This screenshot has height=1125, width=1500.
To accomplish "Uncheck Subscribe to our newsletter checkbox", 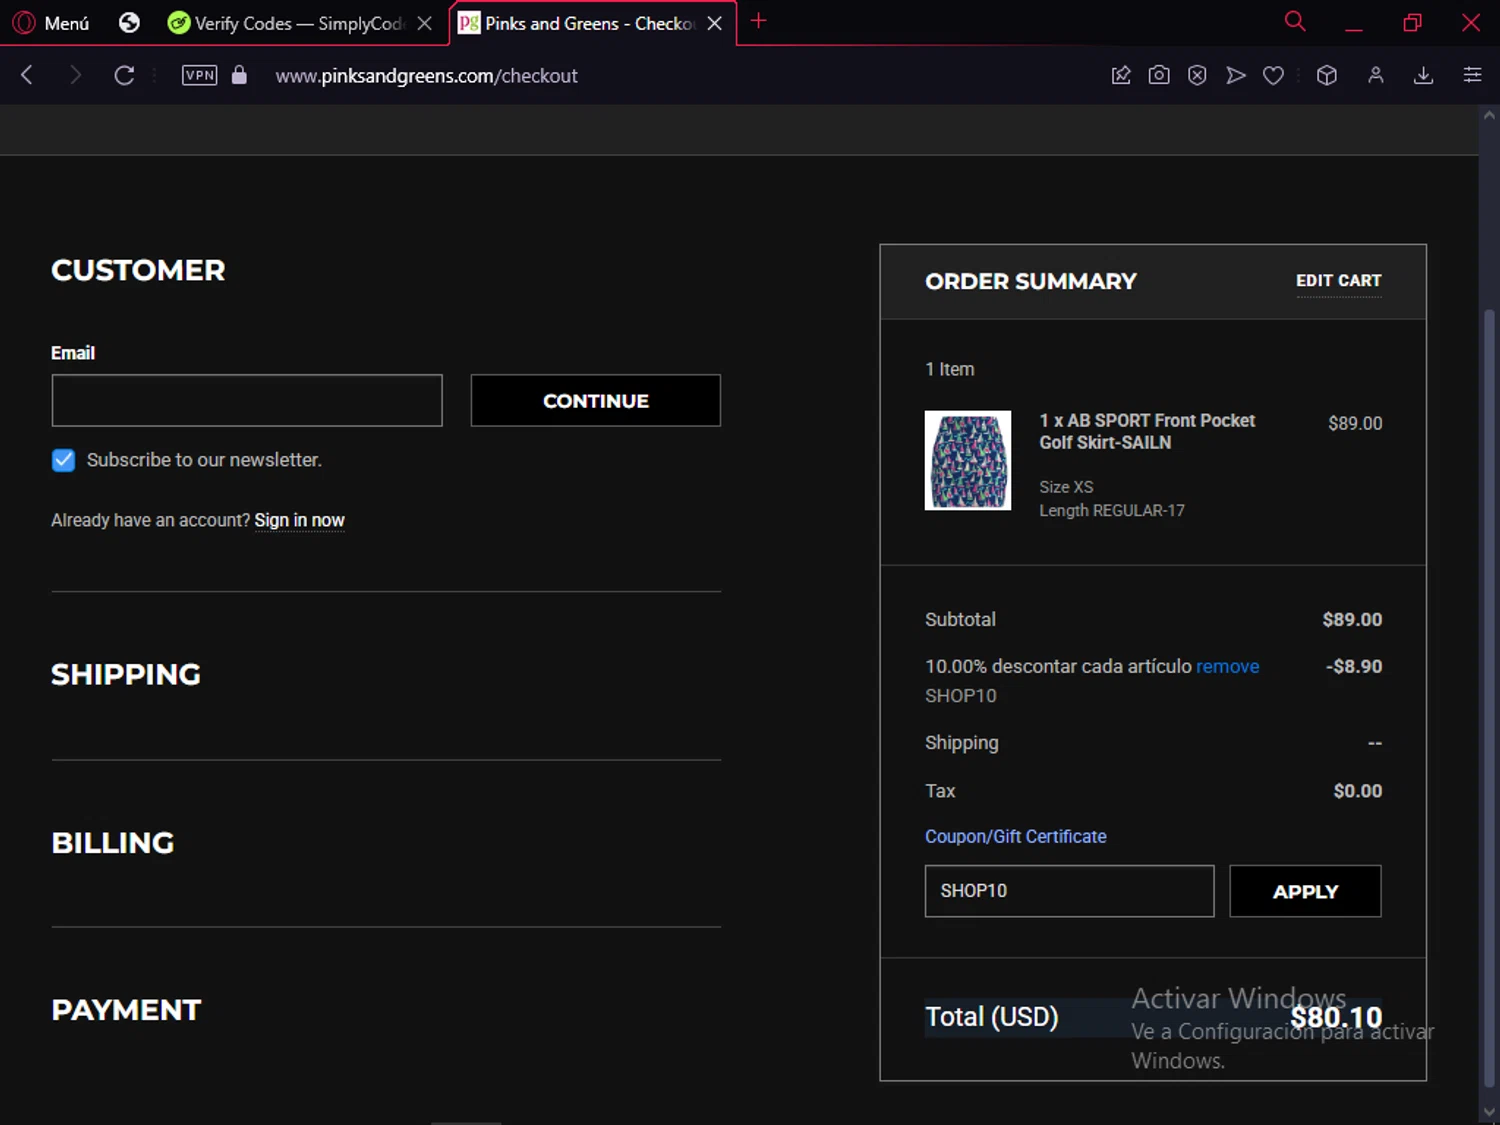I will 63,460.
